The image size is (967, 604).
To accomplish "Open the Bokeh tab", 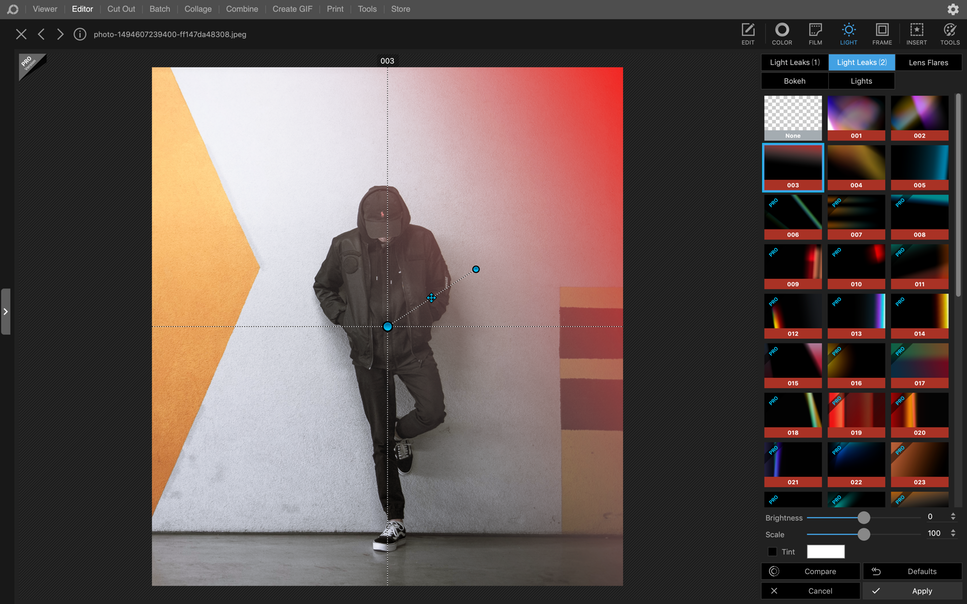I will (x=793, y=80).
